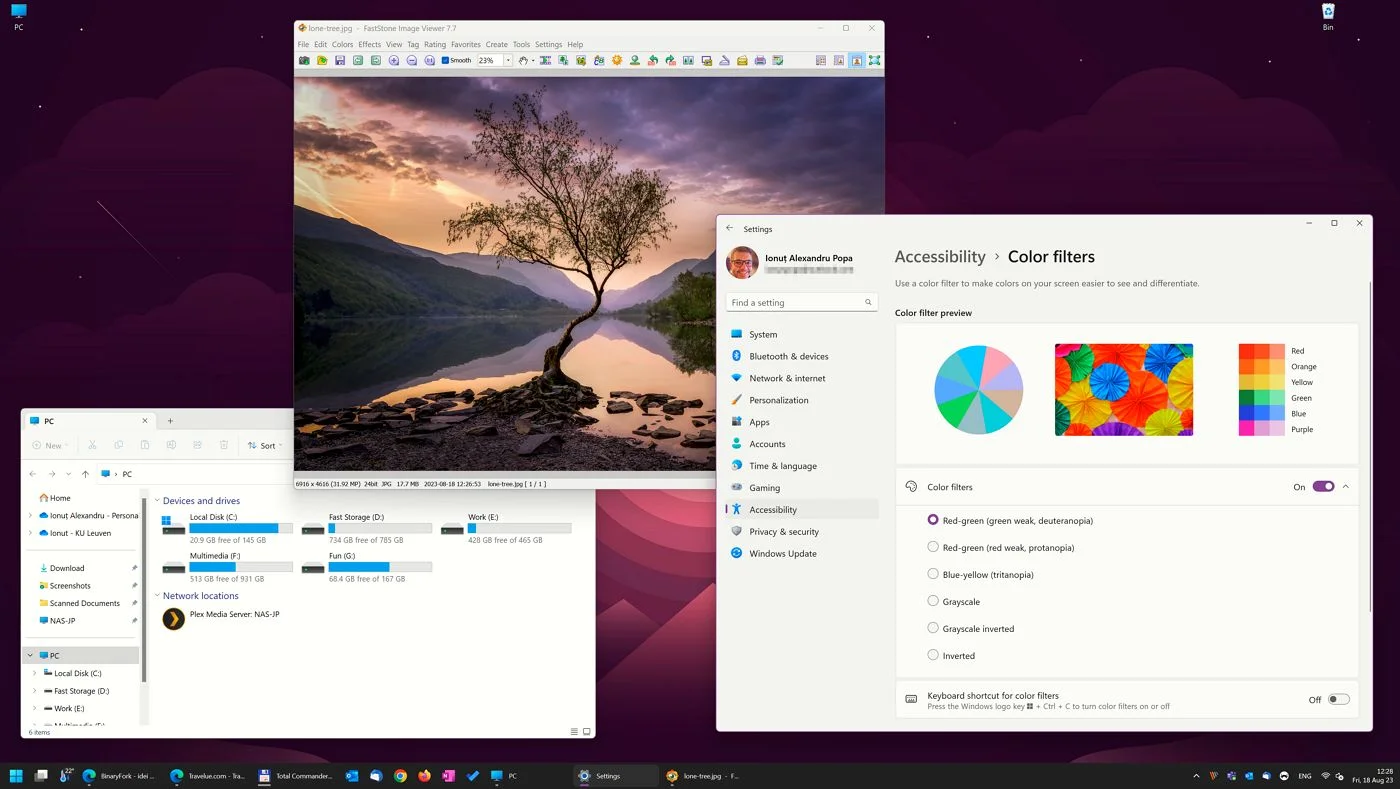Expand Fast Storage (D:) in Explorer tree
1400x789 pixels.
pyautogui.click(x=35, y=691)
